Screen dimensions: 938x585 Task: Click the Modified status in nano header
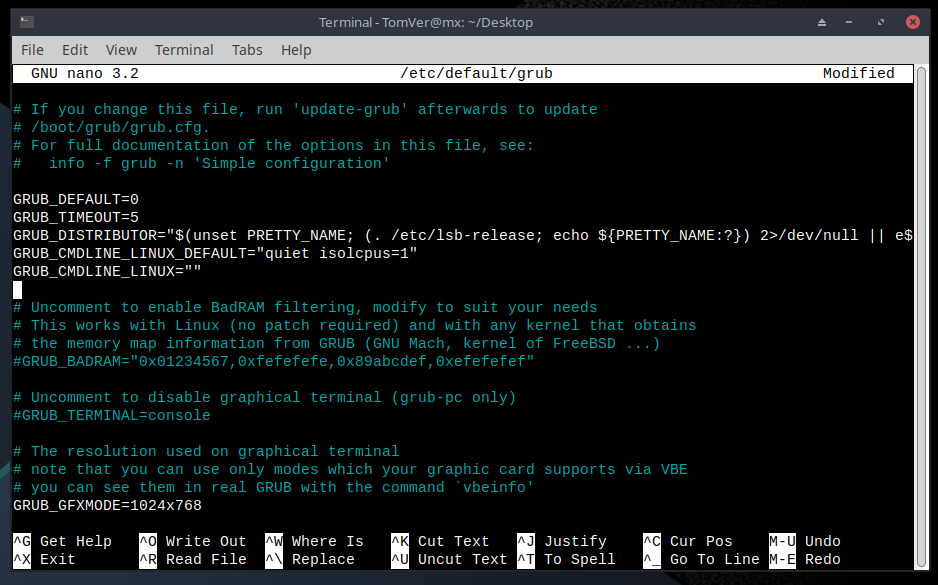858,74
